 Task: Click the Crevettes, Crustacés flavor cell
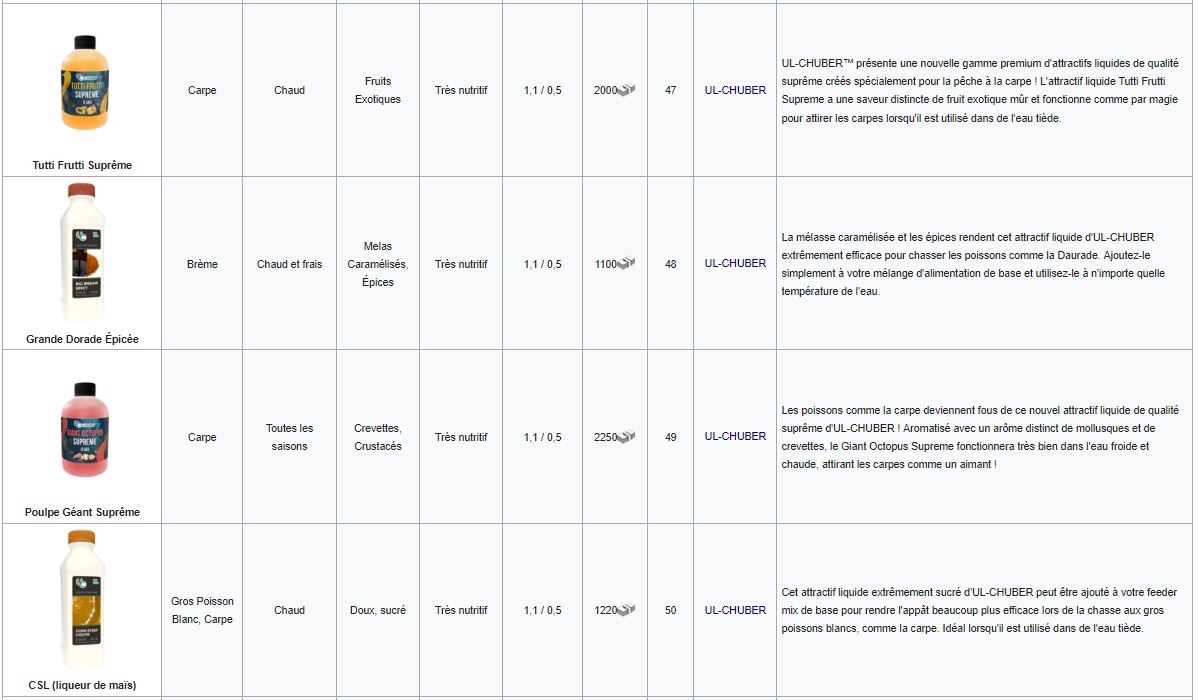(x=378, y=437)
